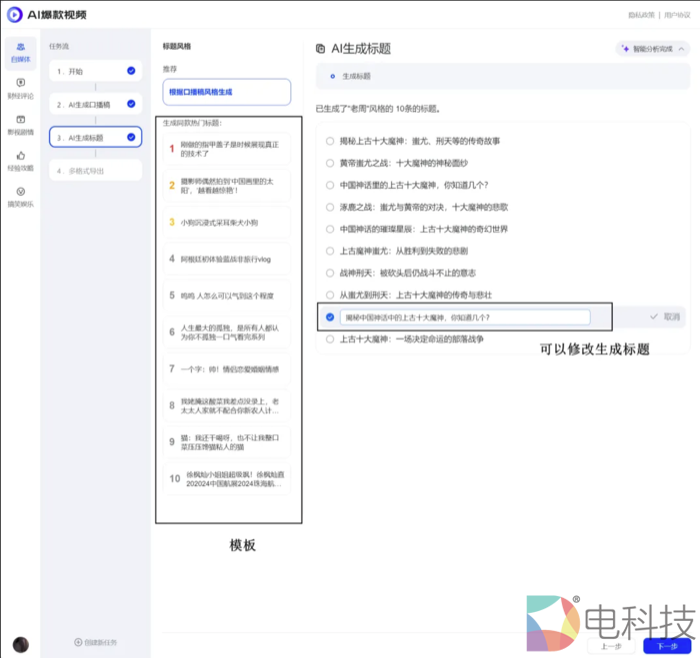Open the 经验攻略 thumbs-up category
Image resolution: width=700 pixels, height=658 pixels.
pos(20,160)
